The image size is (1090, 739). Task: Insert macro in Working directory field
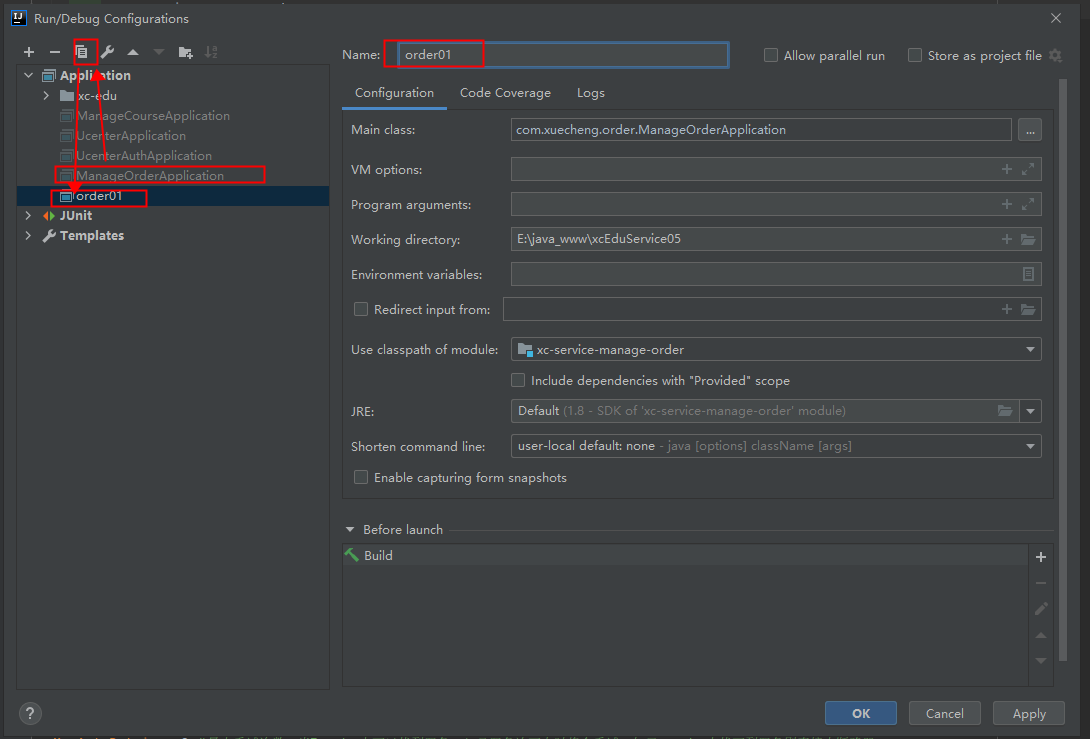point(1007,239)
